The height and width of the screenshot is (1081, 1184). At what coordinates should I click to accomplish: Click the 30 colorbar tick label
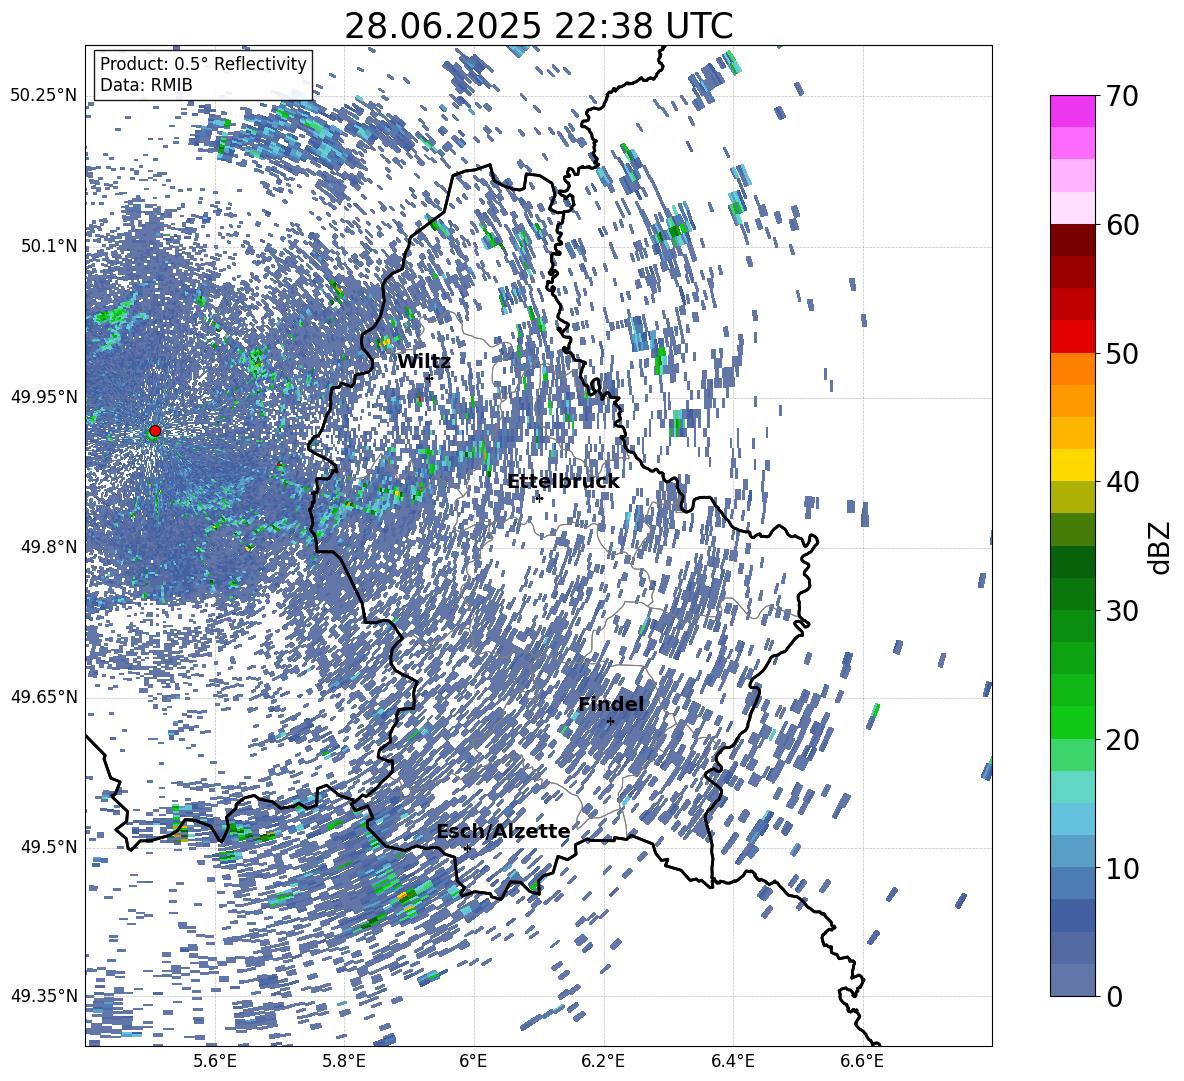1122,611
